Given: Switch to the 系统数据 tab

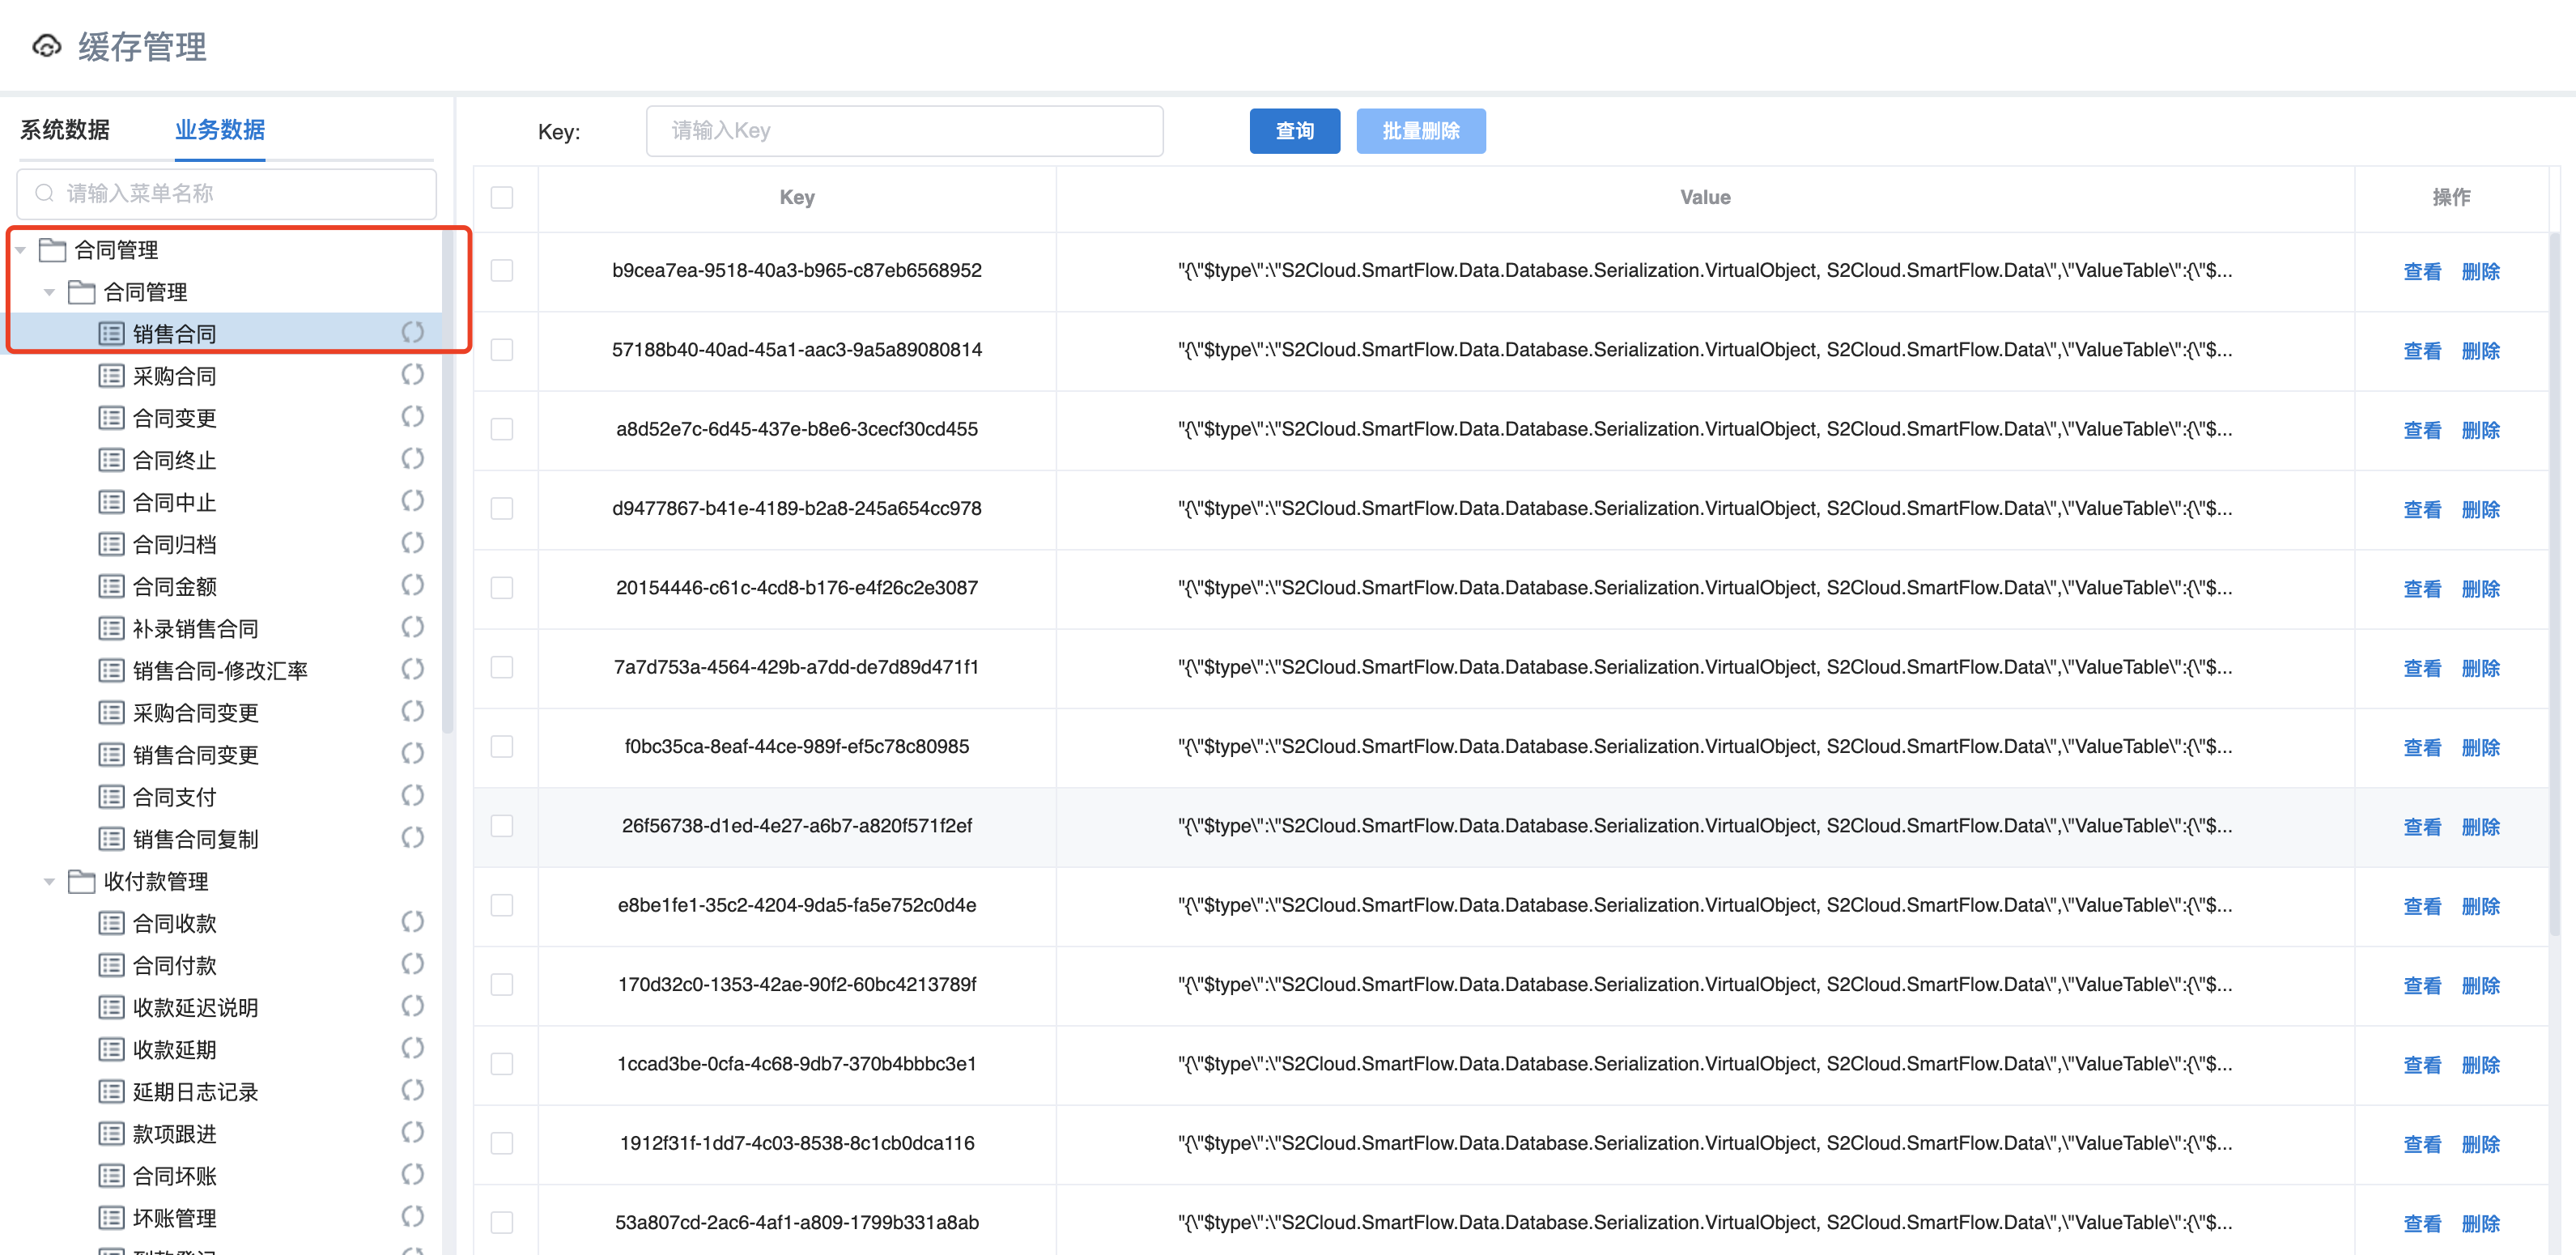Looking at the screenshot, I should [65, 130].
